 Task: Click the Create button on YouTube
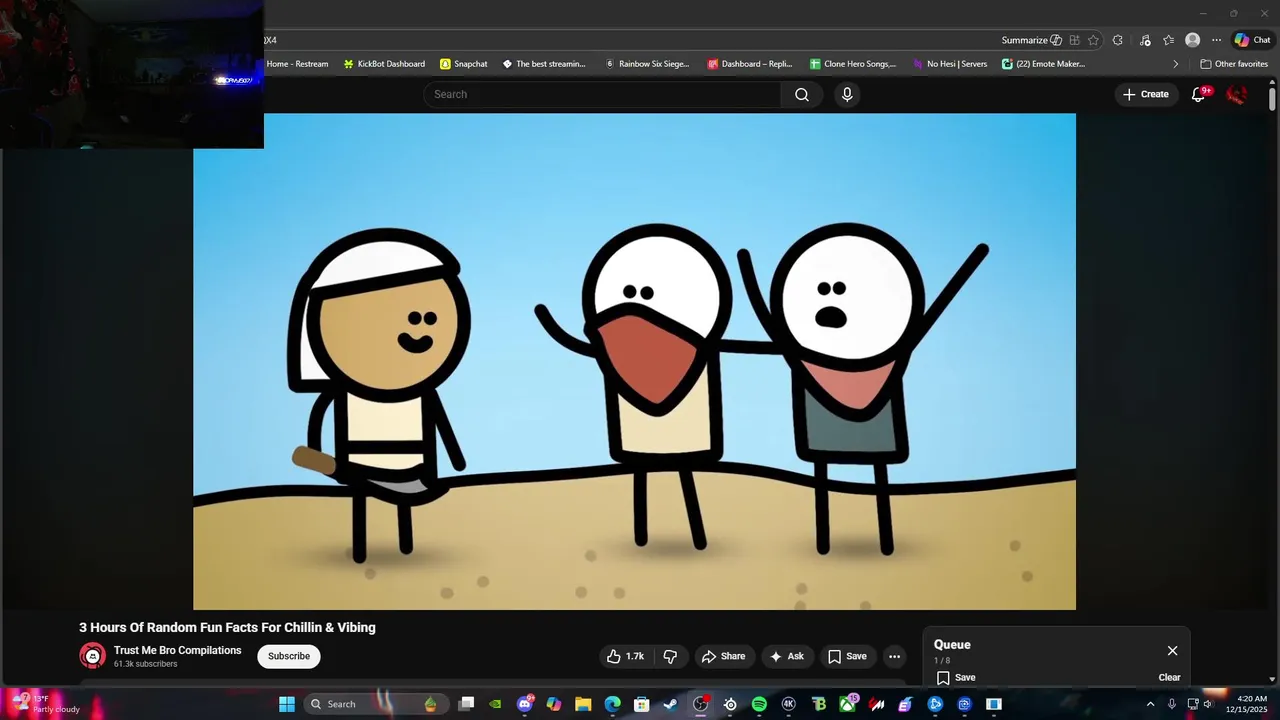click(x=1146, y=94)
